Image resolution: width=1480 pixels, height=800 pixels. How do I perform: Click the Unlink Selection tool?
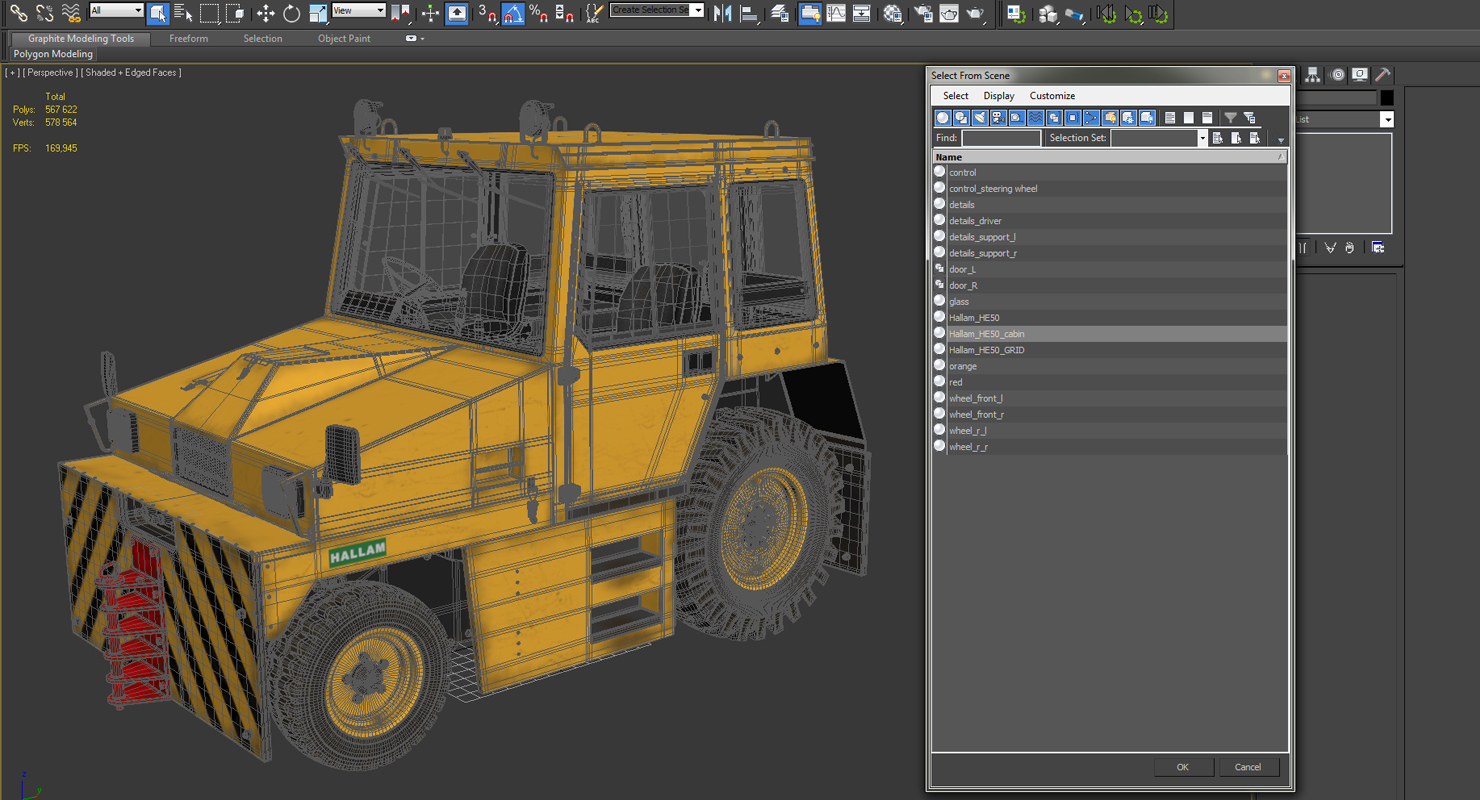[x=44, y=13]
